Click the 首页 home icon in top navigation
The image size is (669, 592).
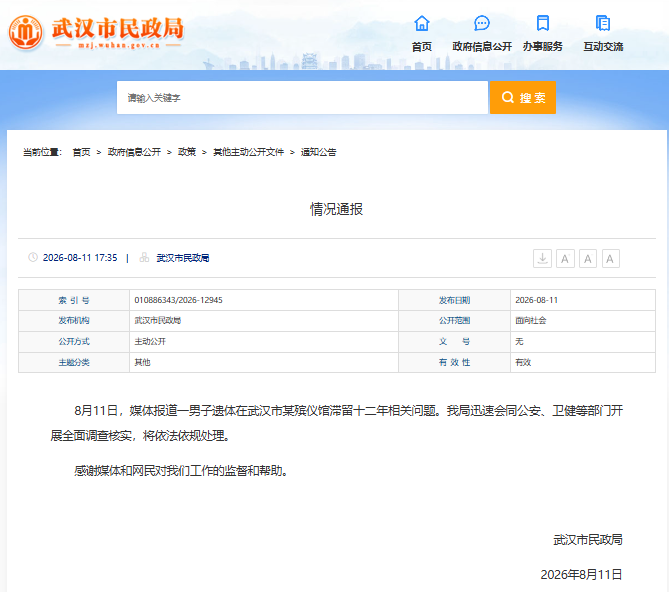coord(422,23)
